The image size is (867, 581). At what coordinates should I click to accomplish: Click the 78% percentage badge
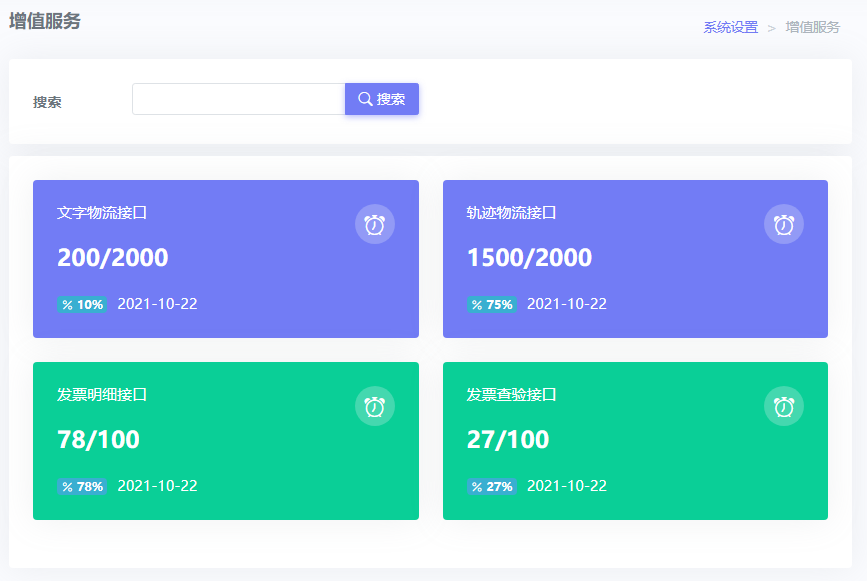tap(82, 486)
